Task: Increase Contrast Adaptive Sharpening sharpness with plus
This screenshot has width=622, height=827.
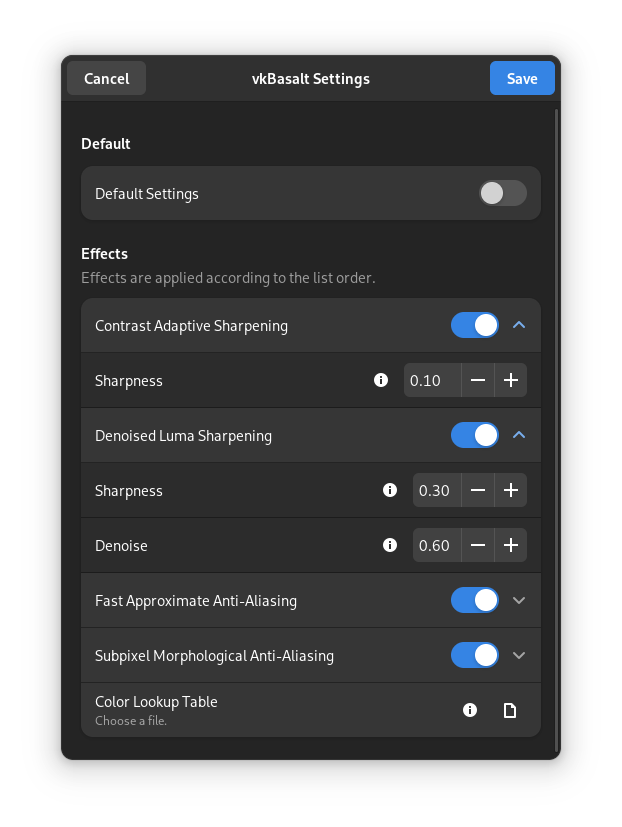Action: (510, 380)
